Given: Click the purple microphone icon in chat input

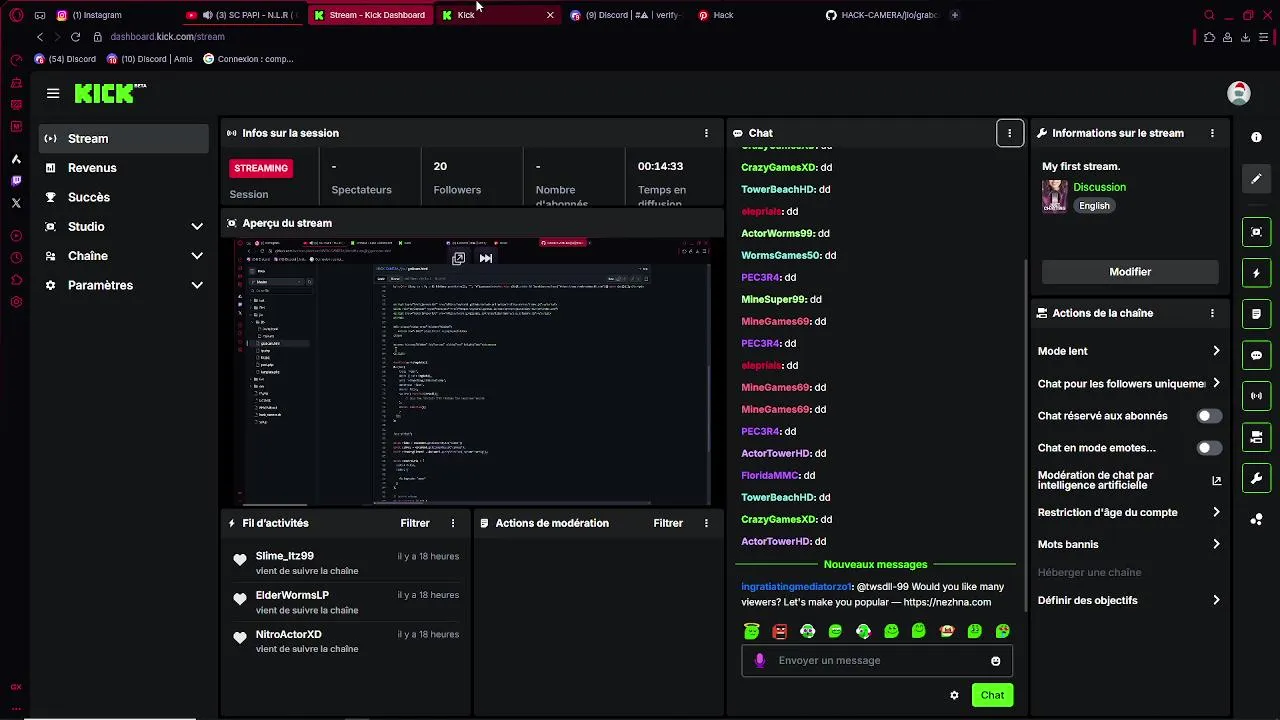Looking at the screenshot, I should pyautogui.click(x=760, y=661).
